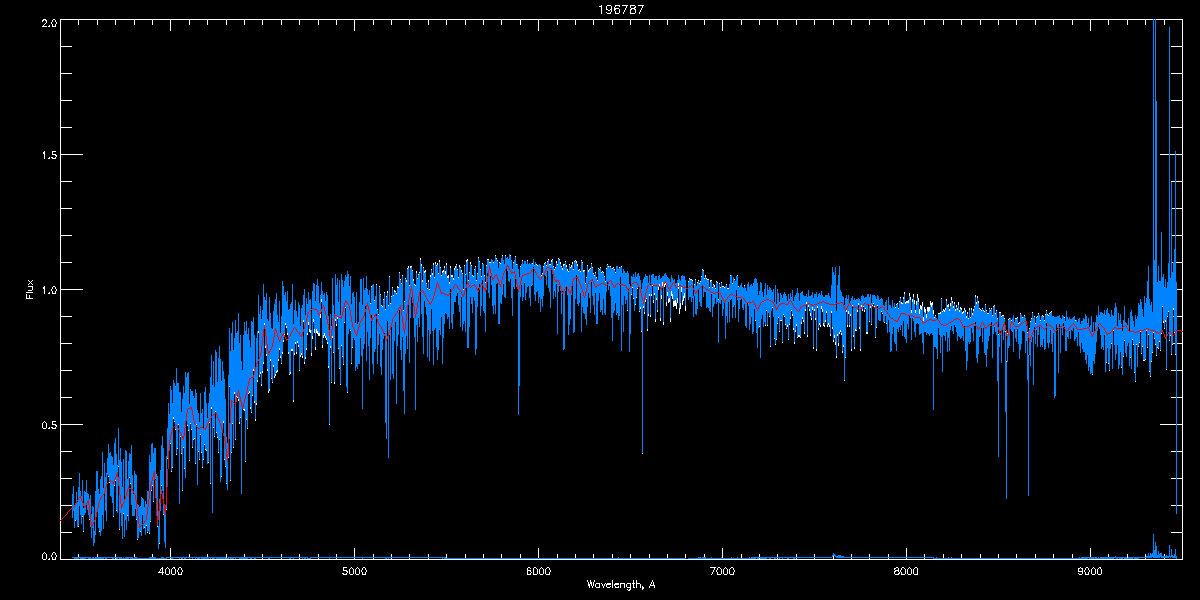Click the Wavelength, A x-axis label

click(x=620, y=584)
